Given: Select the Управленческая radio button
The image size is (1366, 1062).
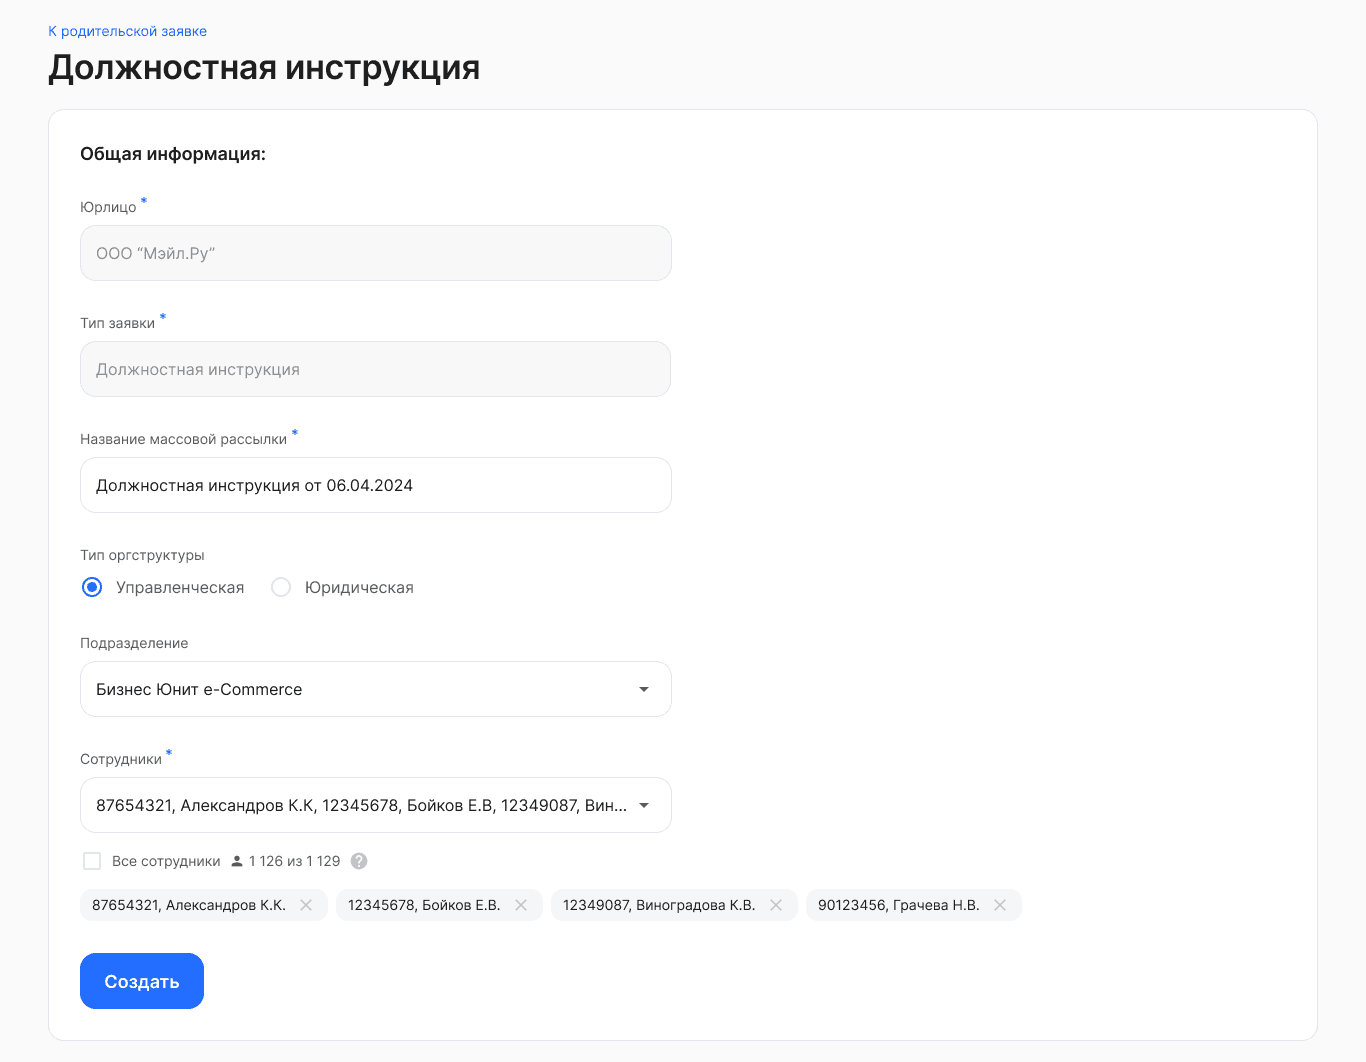Looking at the screenshot, I should 92,587.
